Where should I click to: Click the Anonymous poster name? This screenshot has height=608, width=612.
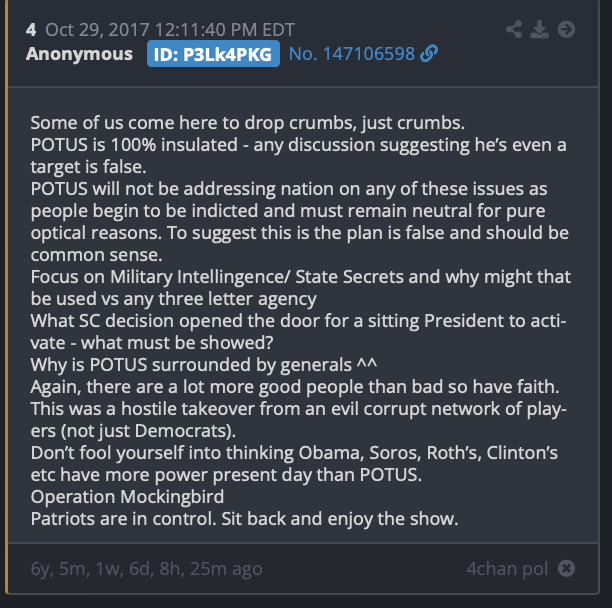[x=79, y=54]
